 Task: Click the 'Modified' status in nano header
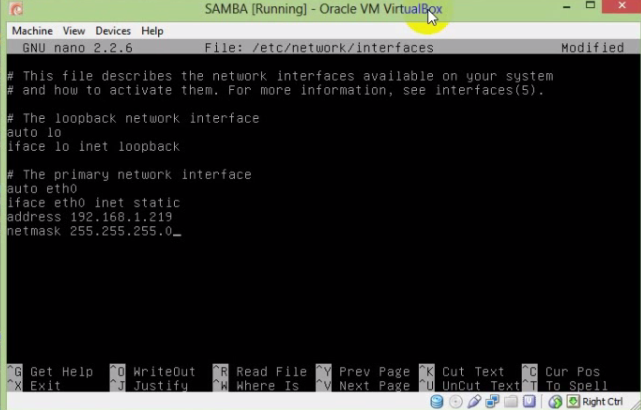click(592, 48)
